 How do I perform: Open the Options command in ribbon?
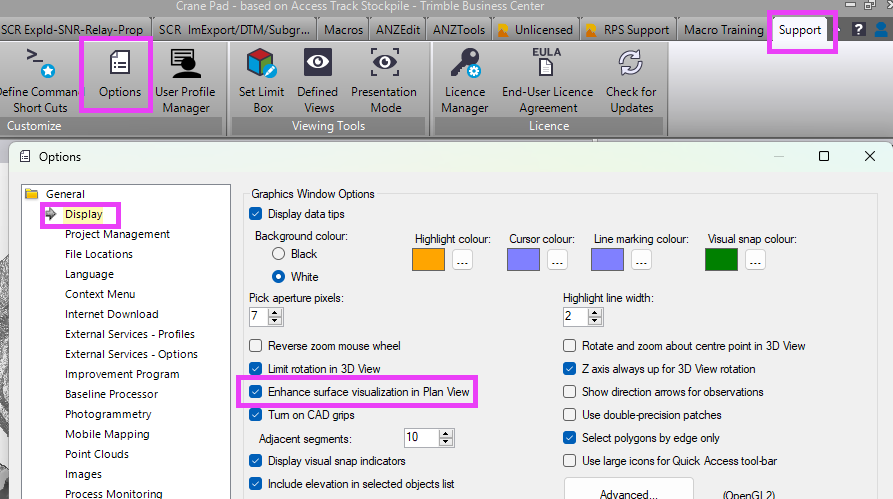[120, 74]
